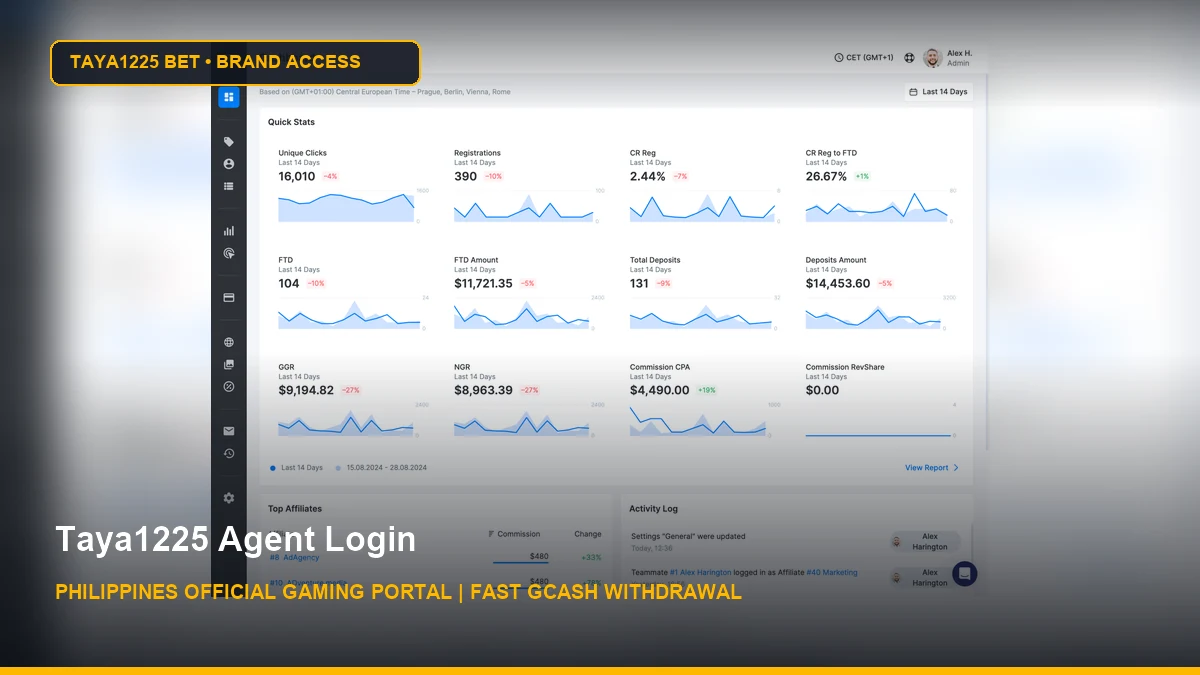Viewport: 1200px width, 675px height.
Task: Click Alex Harington chip on Teammate logged-in row
Action: point(925,578)
